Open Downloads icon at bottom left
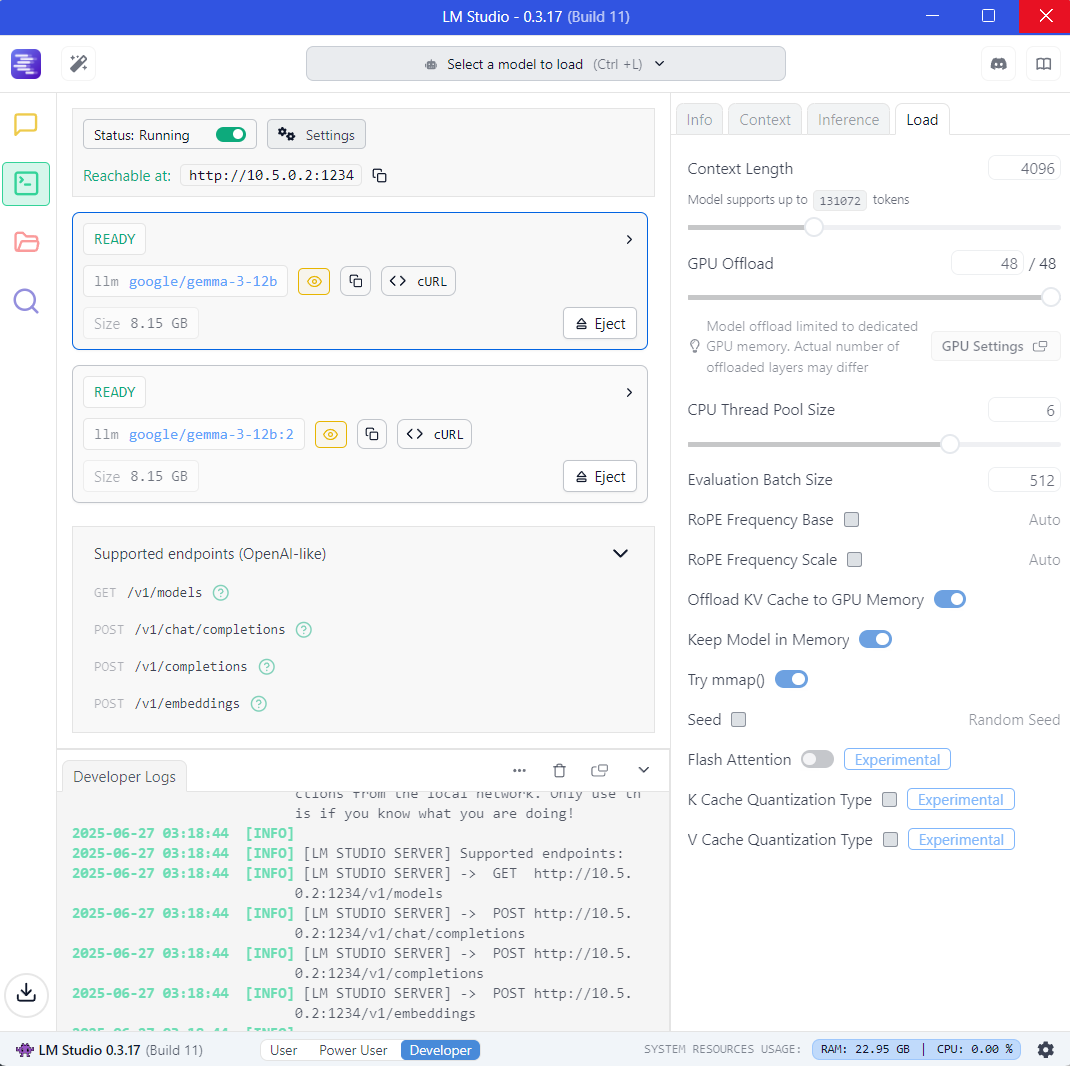This screenshot has height=1066, width=1070. (x=27, y=992)
